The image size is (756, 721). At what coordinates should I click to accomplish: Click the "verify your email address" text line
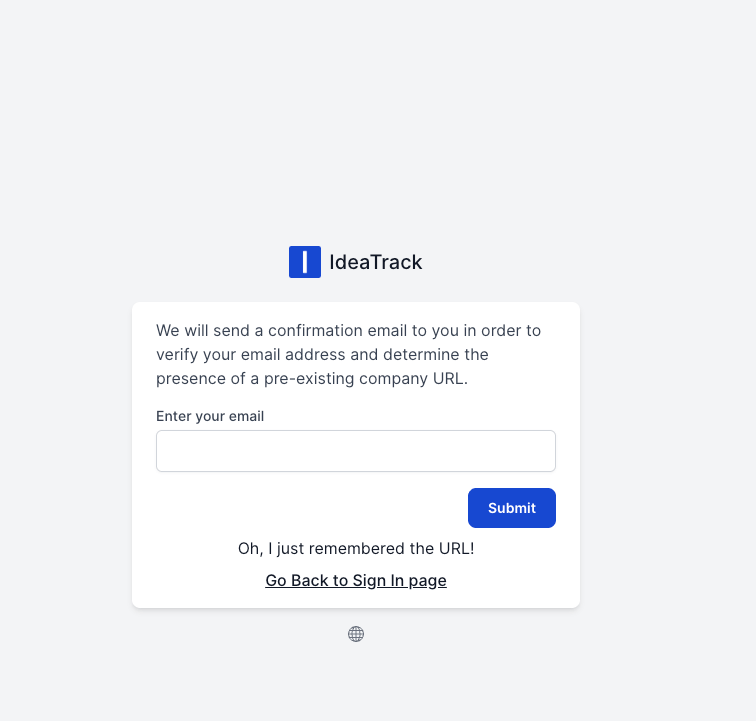(x=322, y=354)
